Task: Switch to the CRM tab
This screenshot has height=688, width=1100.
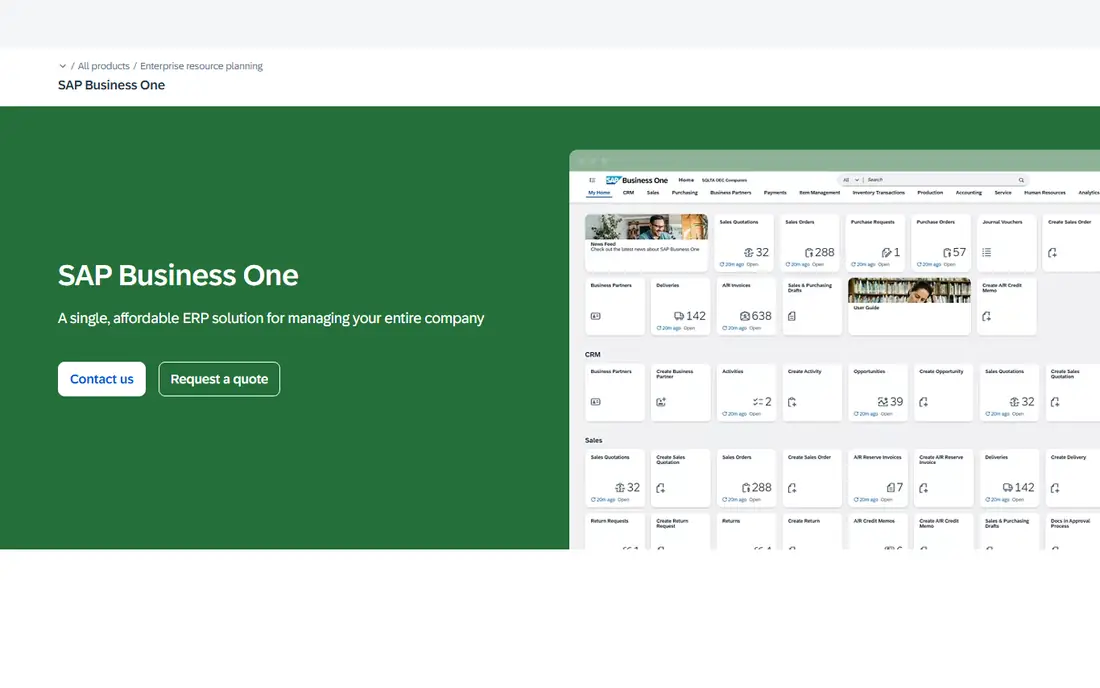Action: (x=629, y=192)
